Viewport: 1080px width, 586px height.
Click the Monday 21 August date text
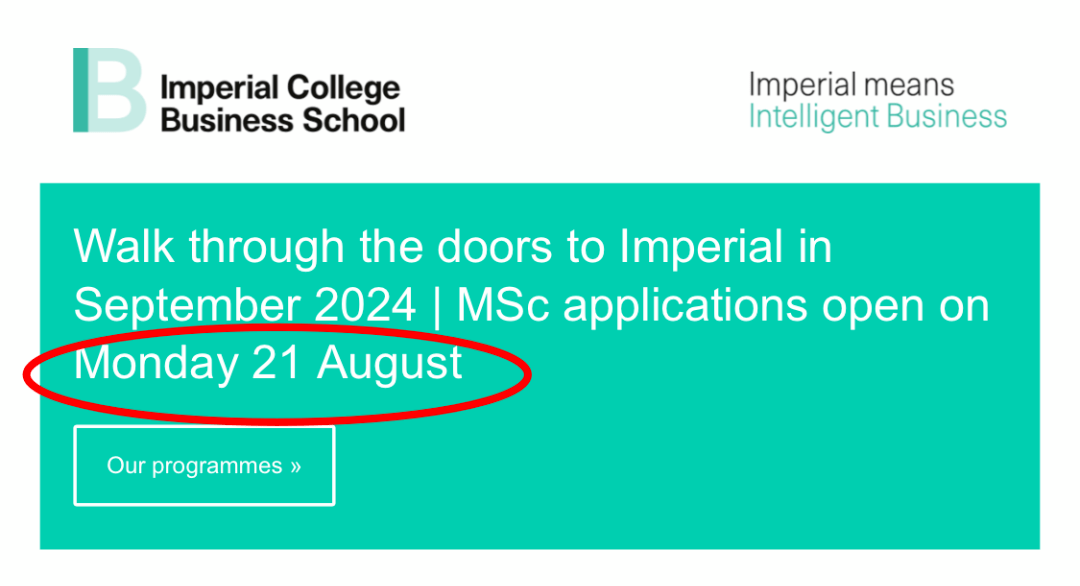pyautogui.click(x=268, y=363)
